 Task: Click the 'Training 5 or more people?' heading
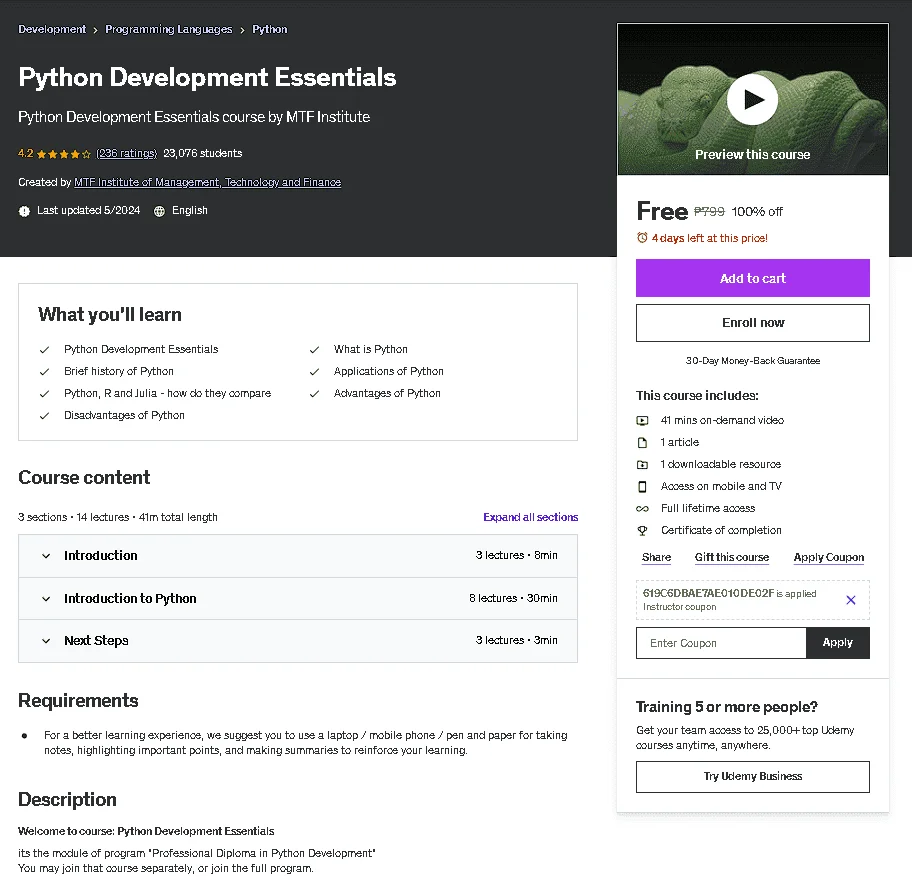tap(726, 707)
